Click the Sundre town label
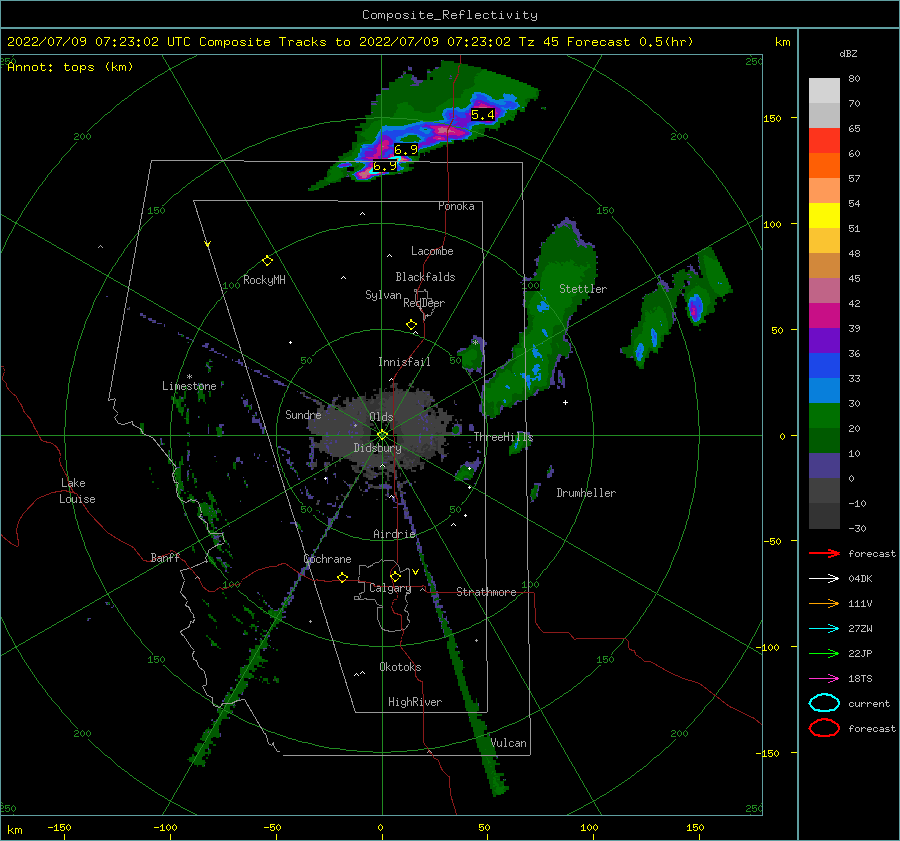Image resolution: width=900 pixels, height=841 pixels. coord(303,414)
